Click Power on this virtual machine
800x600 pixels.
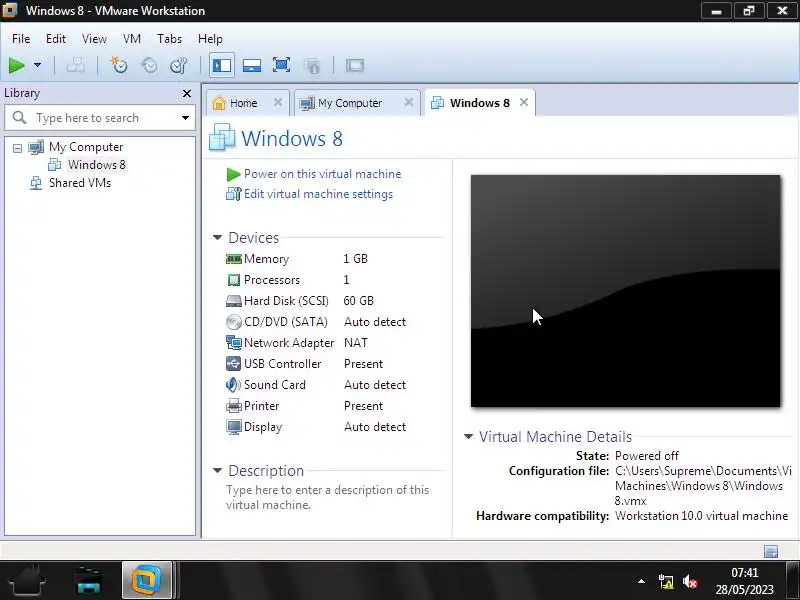coord(322,174)
